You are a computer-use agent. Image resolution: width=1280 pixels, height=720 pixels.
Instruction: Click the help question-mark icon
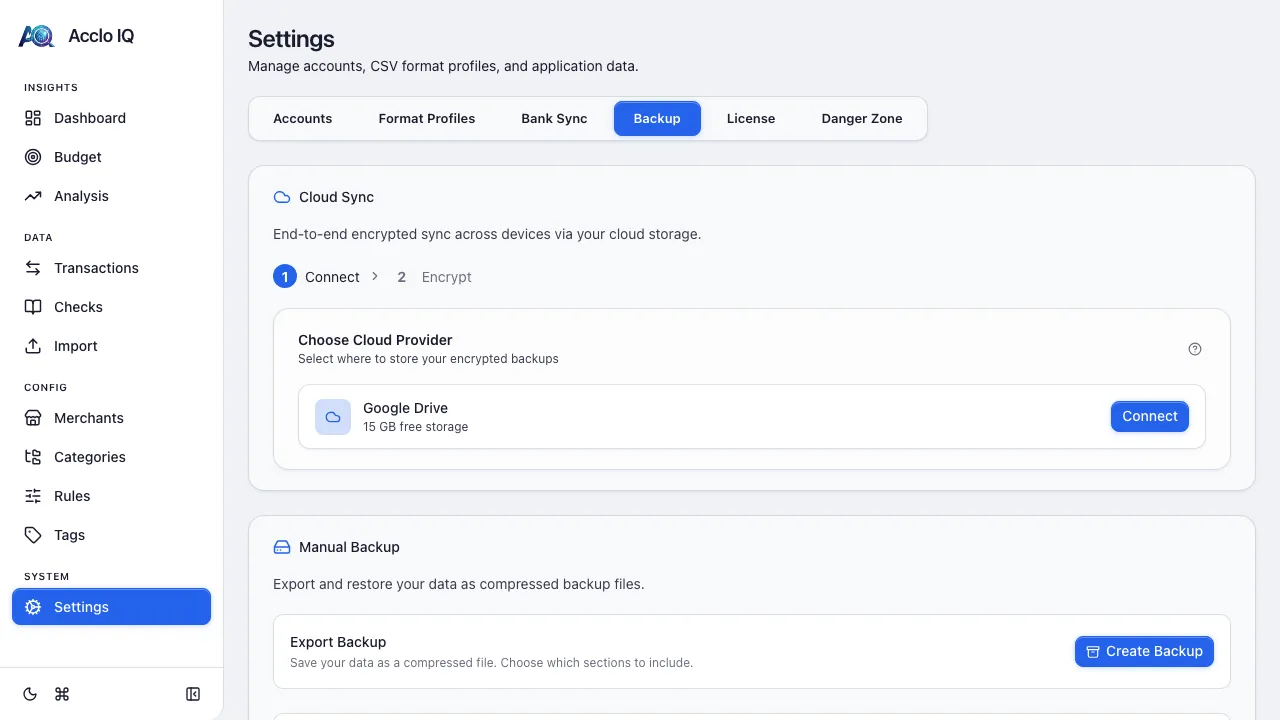1195,349
